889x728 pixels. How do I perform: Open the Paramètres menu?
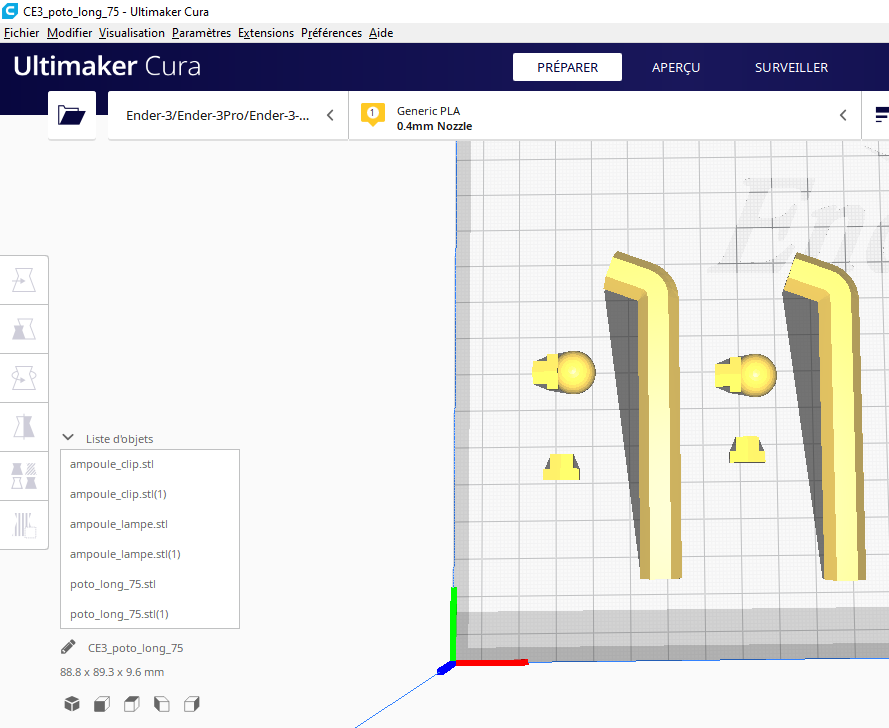coord(201,33)
